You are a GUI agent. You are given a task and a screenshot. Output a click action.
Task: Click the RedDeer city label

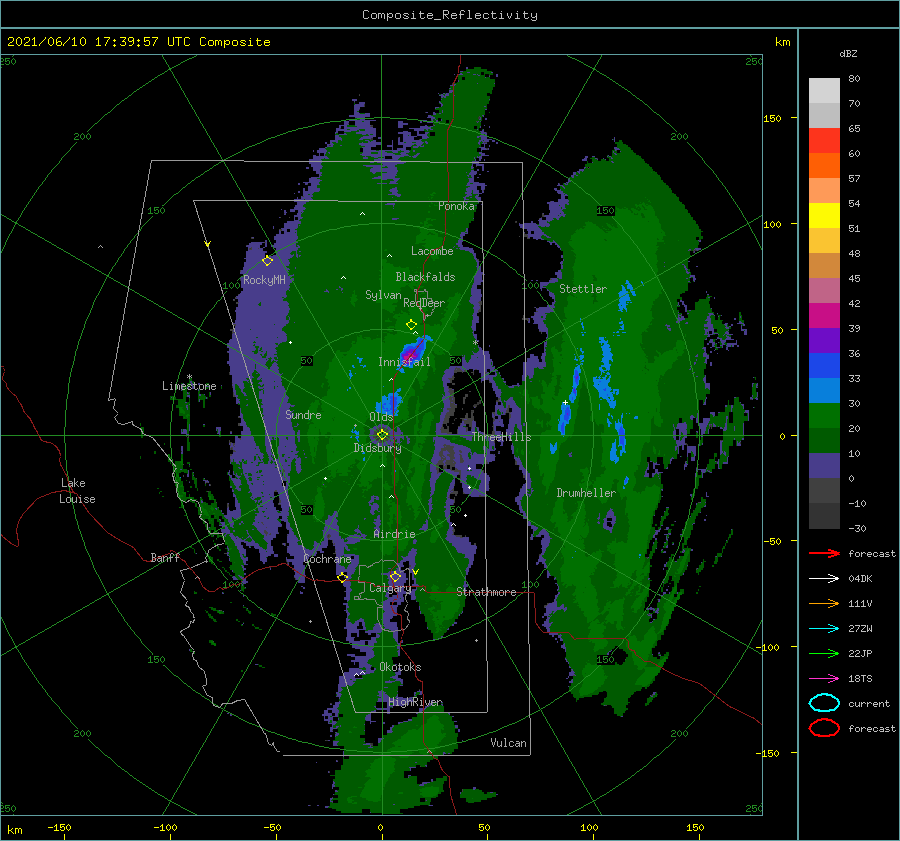coord(424,303)
